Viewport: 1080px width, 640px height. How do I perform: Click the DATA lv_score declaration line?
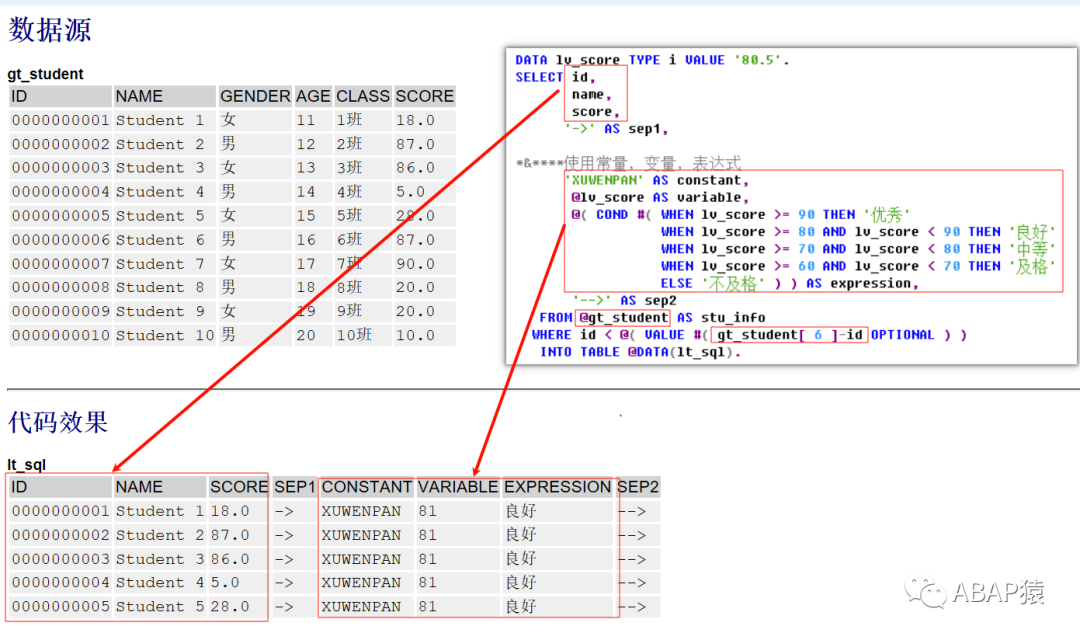click(652, 60)
